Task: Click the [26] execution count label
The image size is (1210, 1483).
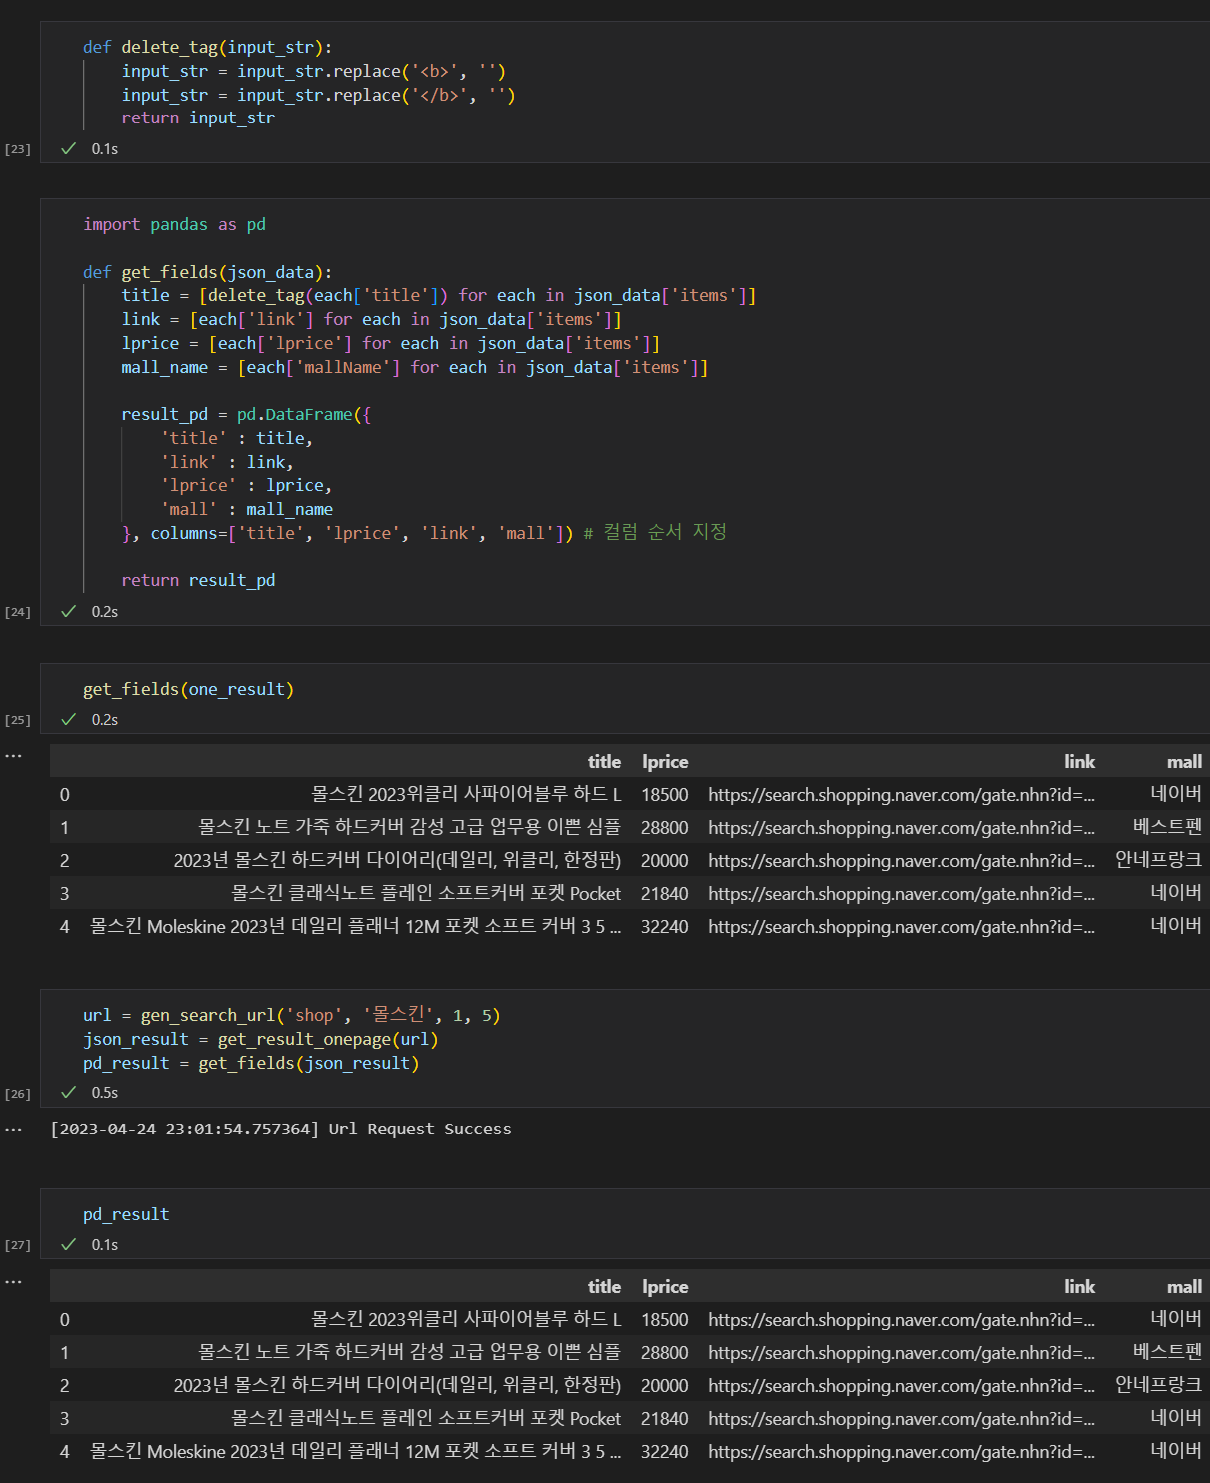Action: tap(18, 1094)
